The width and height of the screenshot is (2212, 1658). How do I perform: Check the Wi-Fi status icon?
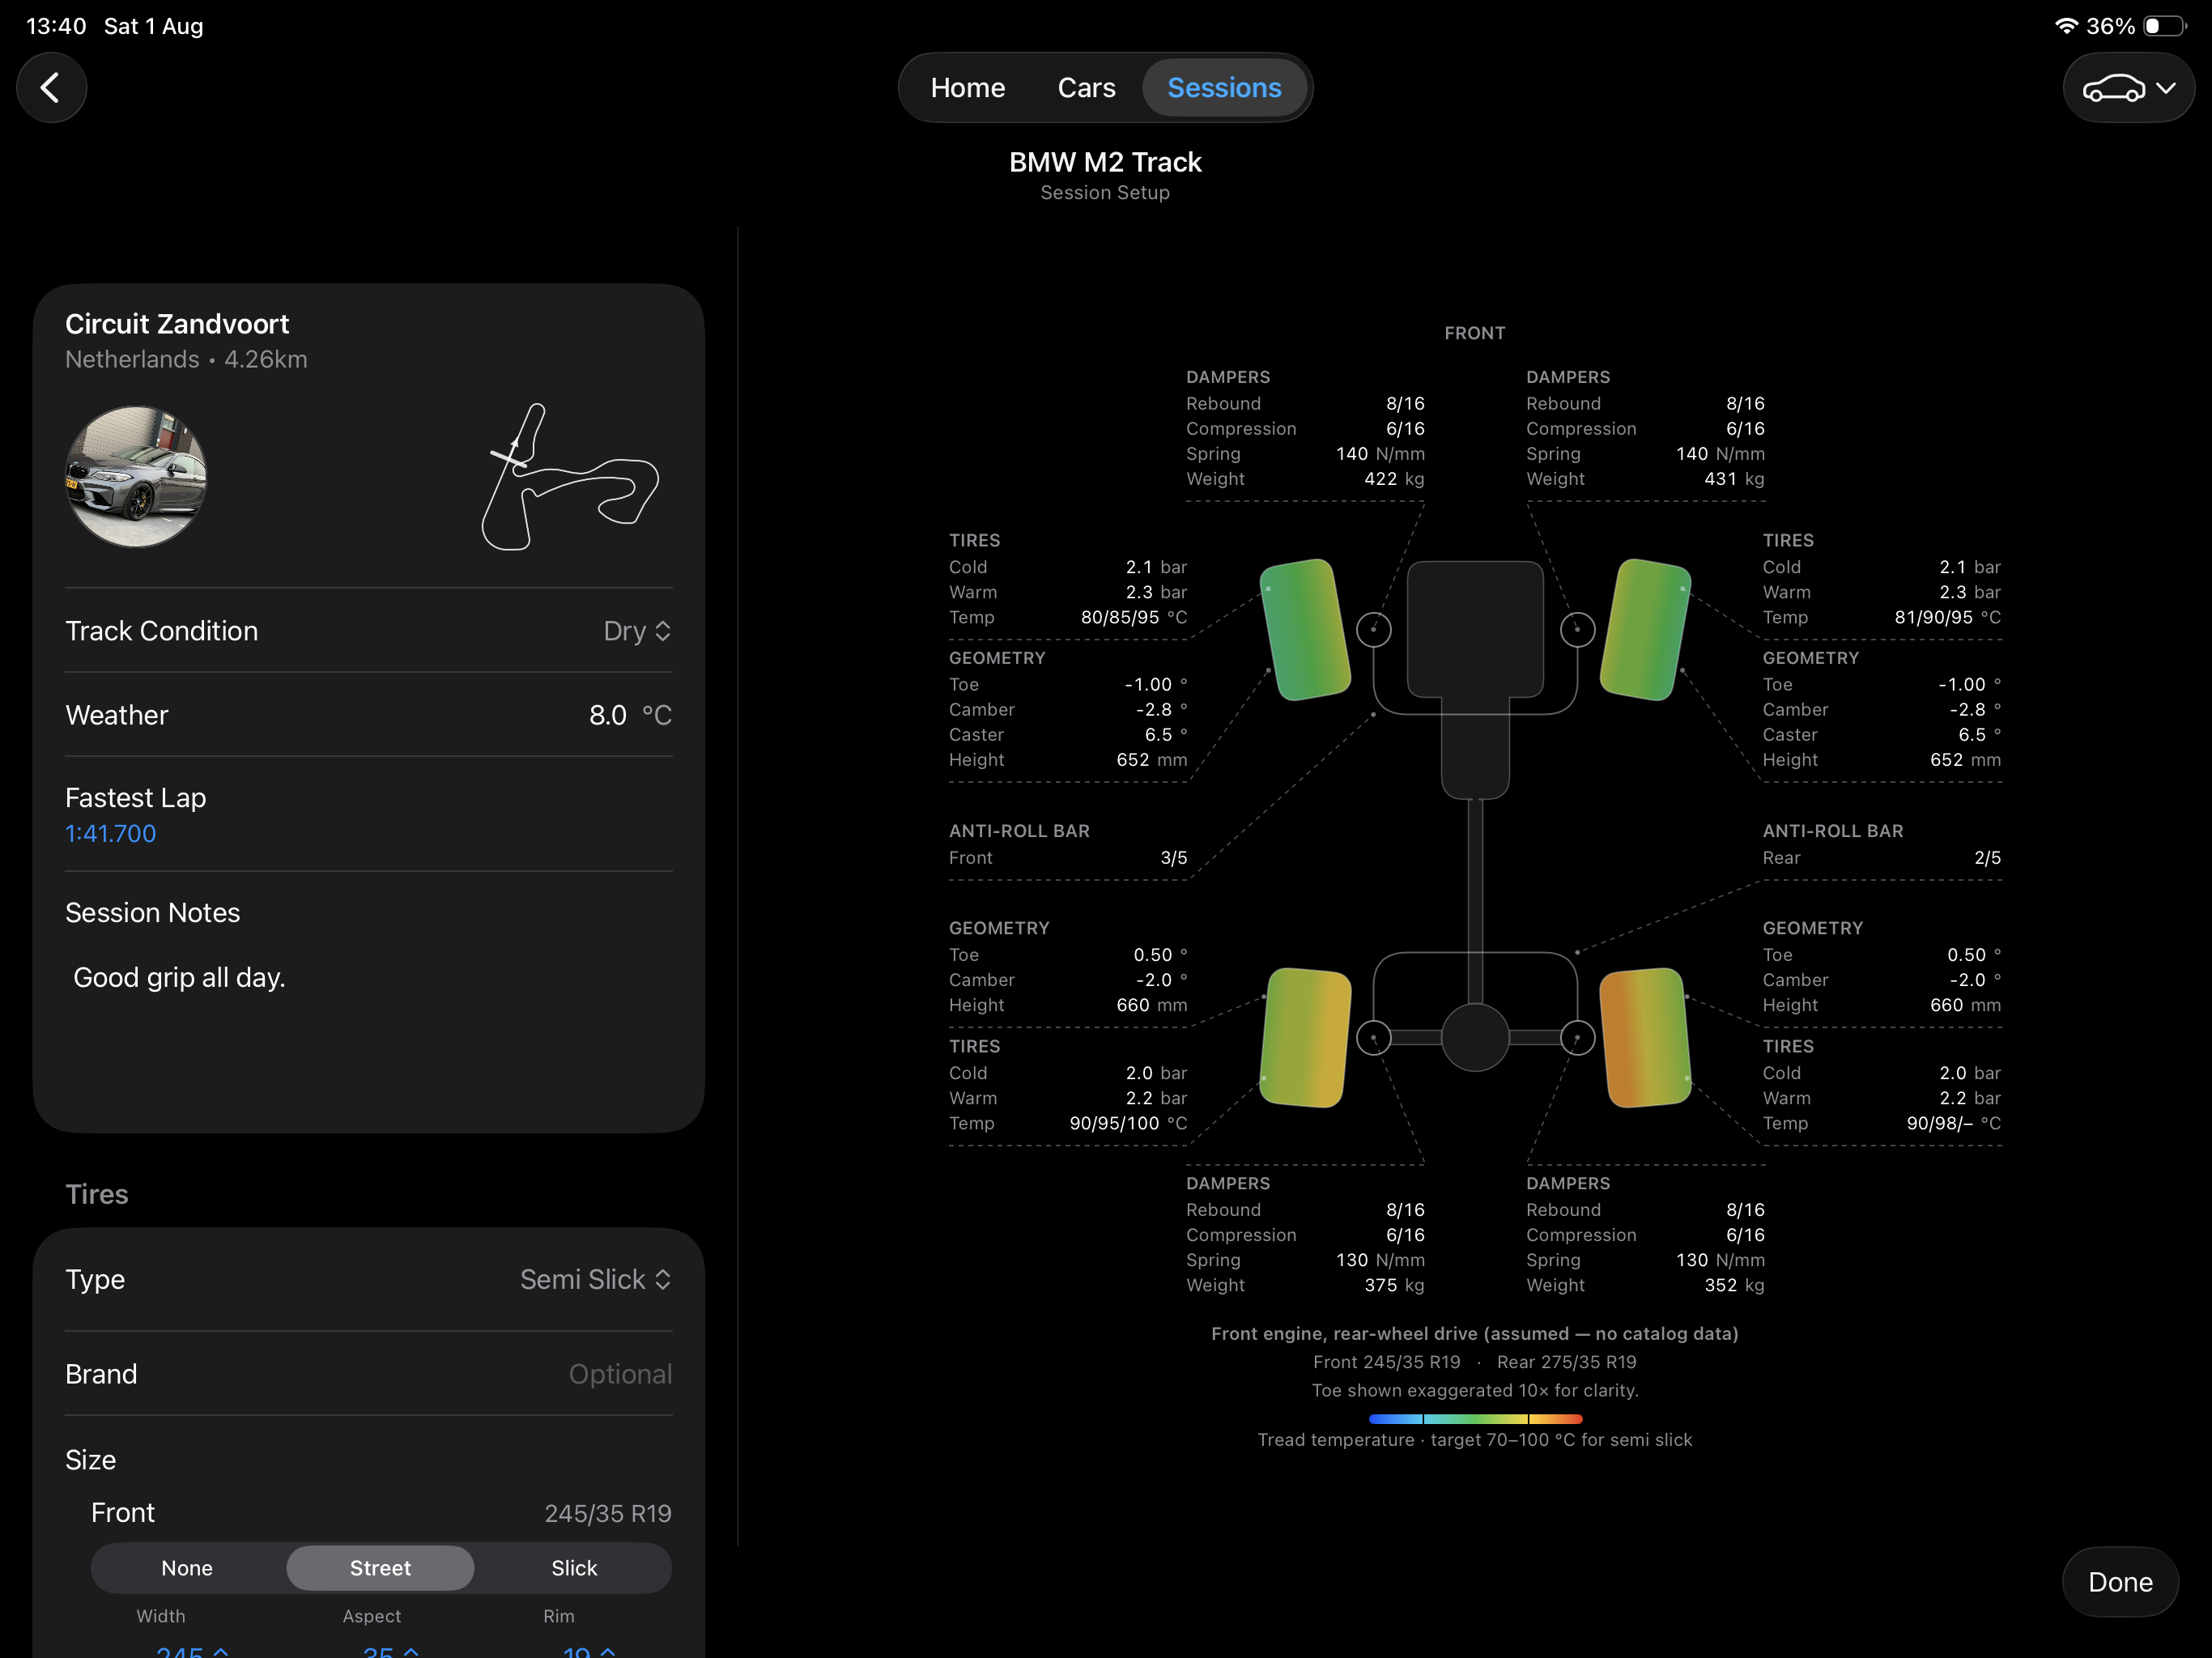click(x=2066, y=26)
